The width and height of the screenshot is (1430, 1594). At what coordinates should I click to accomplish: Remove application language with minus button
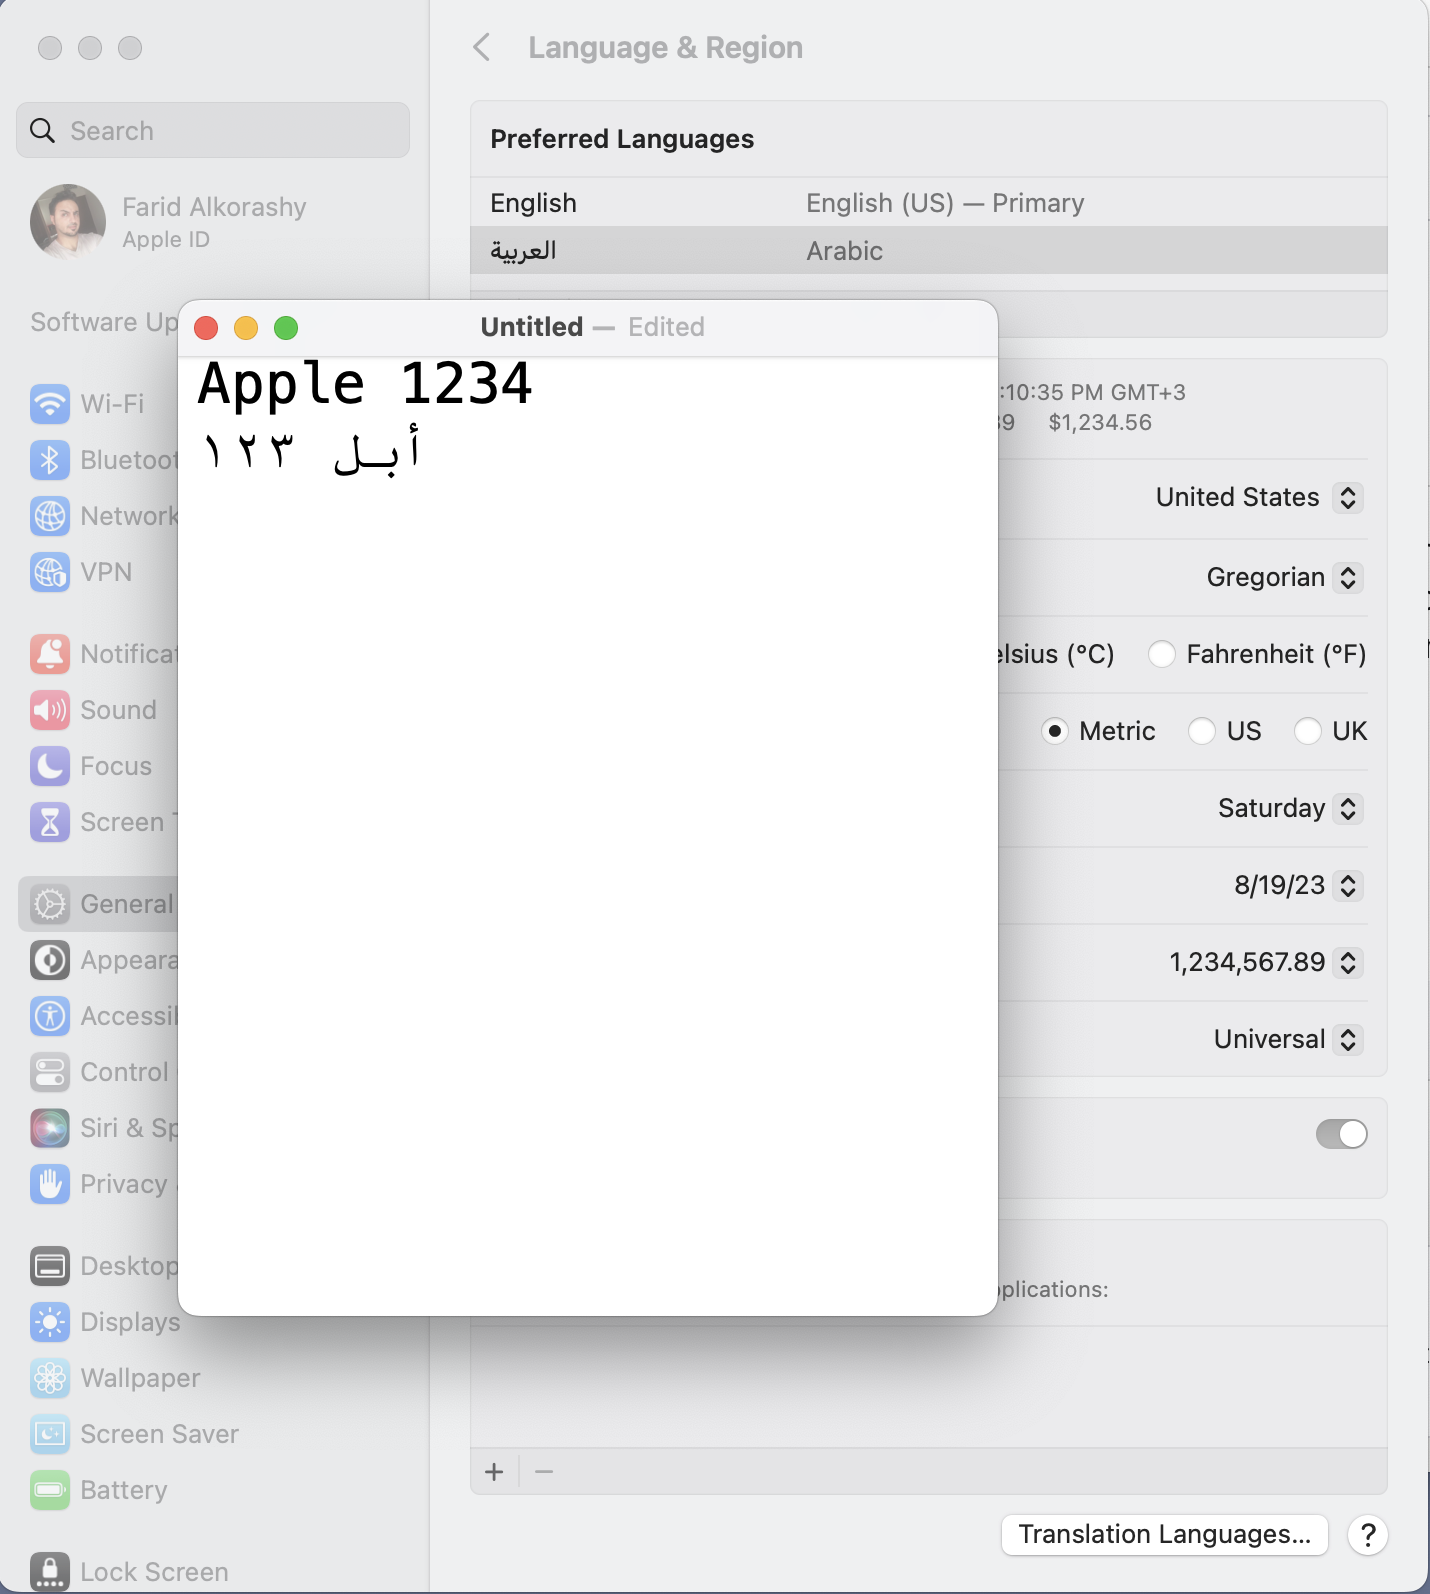click(544, 1472)
